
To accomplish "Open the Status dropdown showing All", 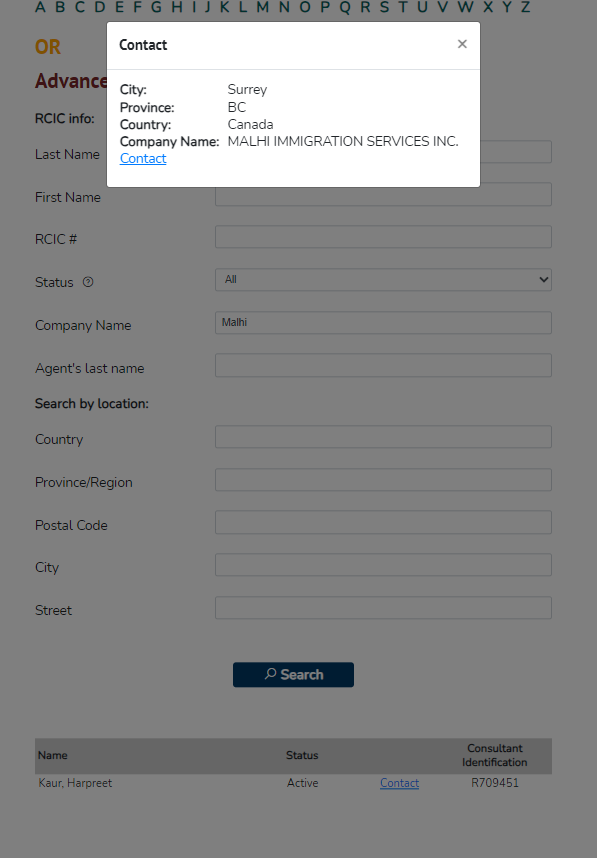I will pos(383,280).
